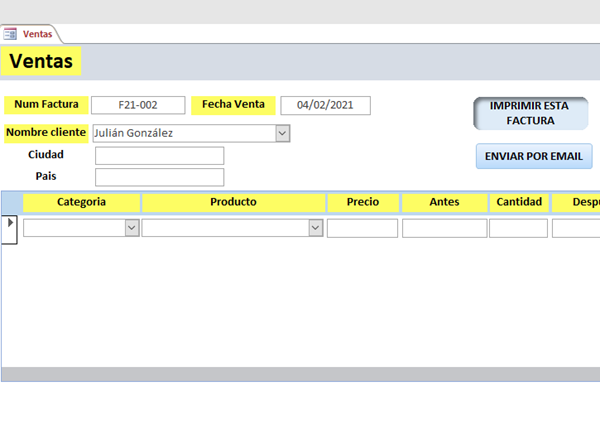Click the Cantidad input cell

coord(518,228)
